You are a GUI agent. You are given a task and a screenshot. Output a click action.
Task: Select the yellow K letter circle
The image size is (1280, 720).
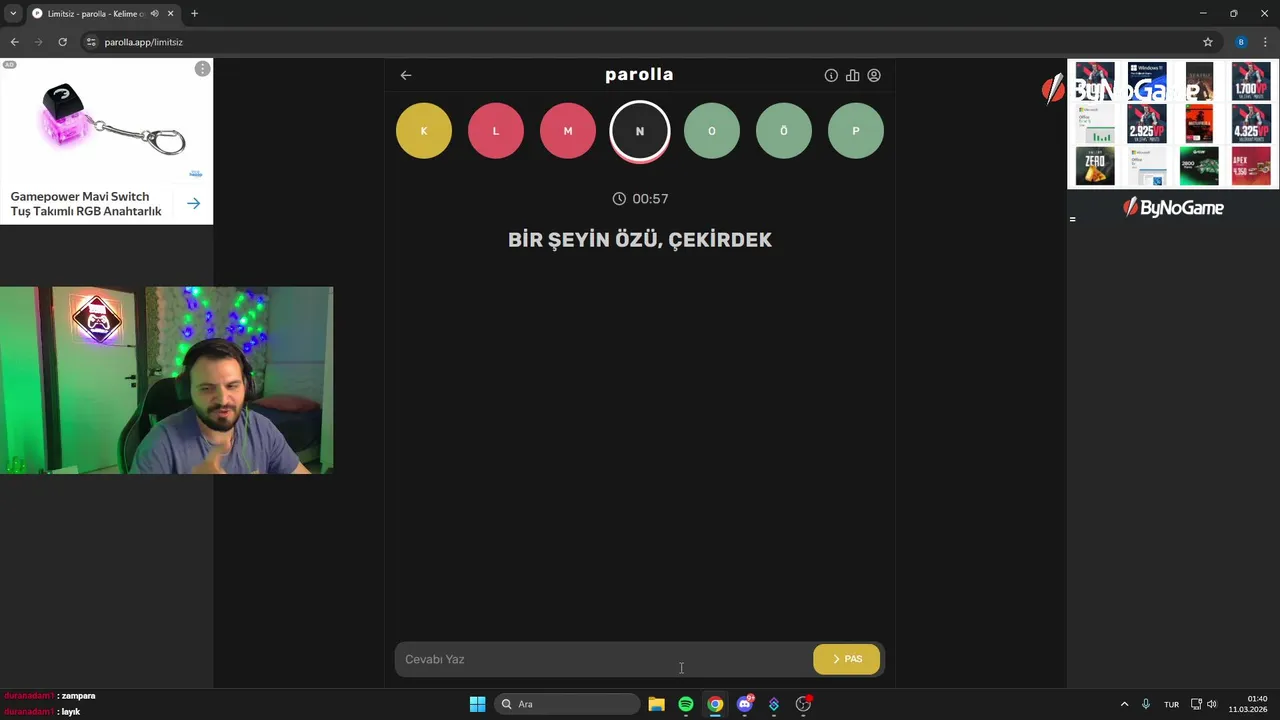pyautogui.click(x=424, y=131)
